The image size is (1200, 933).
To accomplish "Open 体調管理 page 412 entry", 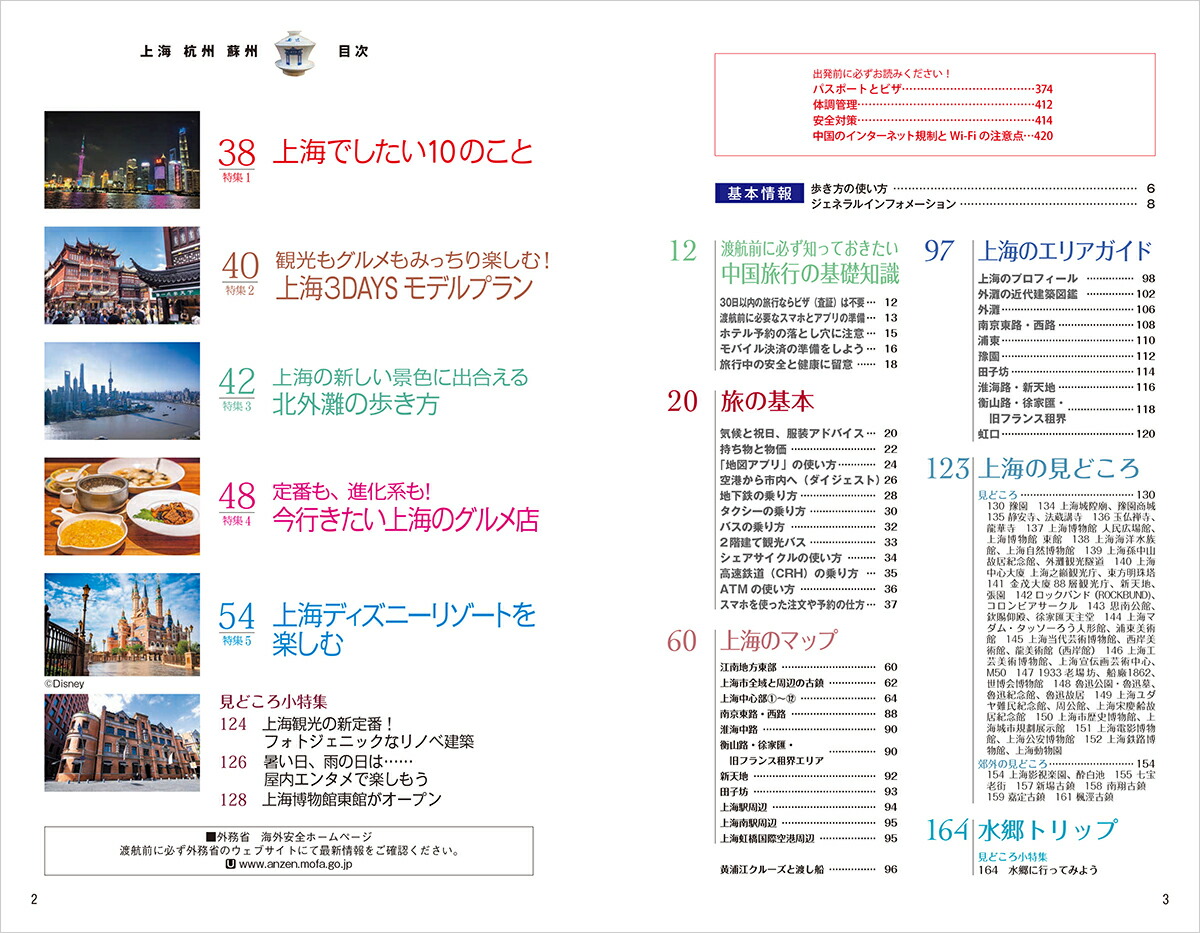I will click(933, 104).
